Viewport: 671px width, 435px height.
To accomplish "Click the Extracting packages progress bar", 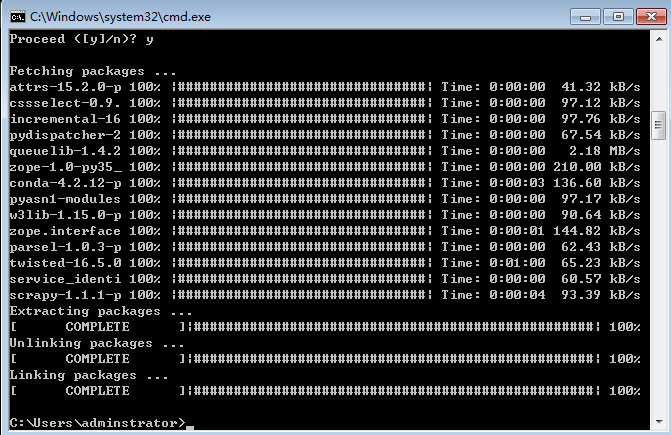I will pyautogui.click(x=394, y=327).
